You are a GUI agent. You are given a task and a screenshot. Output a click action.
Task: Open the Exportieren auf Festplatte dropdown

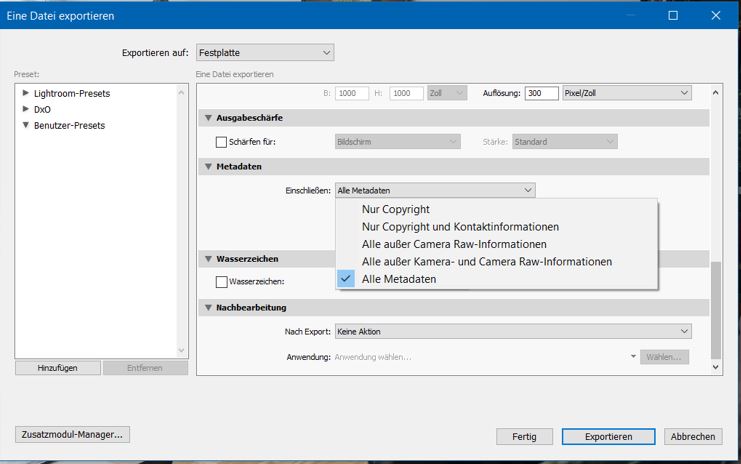click(258, 52)
